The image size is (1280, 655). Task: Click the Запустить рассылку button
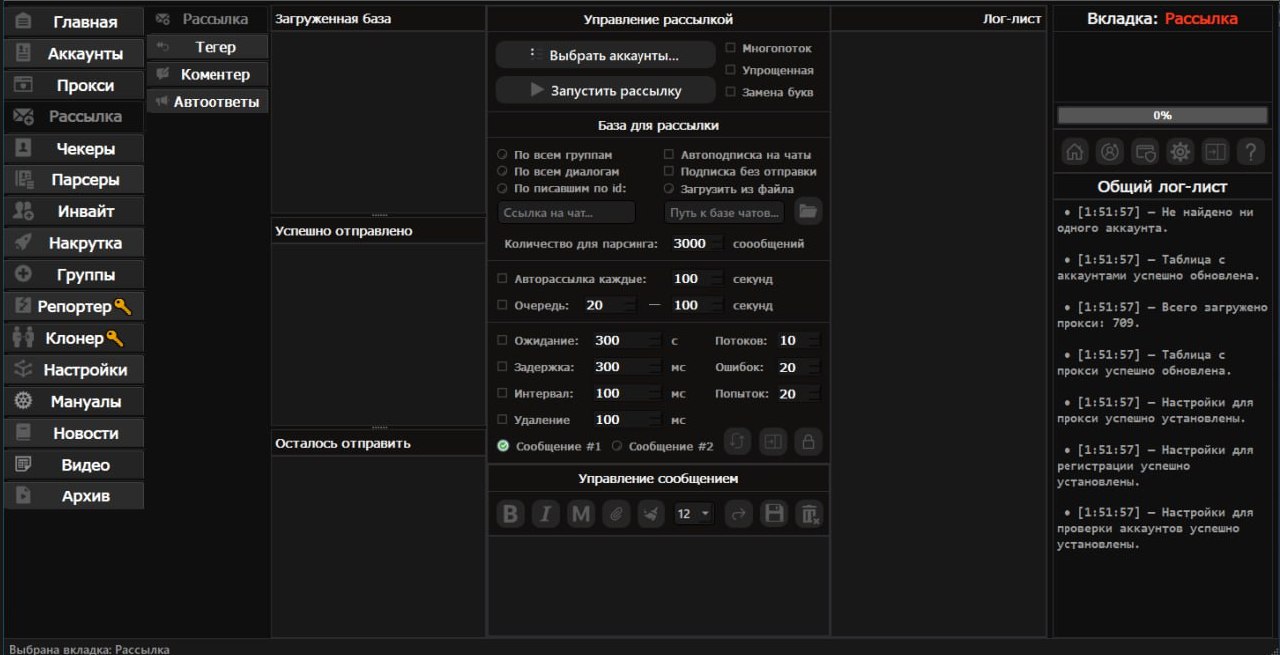(x=605, y=90)
